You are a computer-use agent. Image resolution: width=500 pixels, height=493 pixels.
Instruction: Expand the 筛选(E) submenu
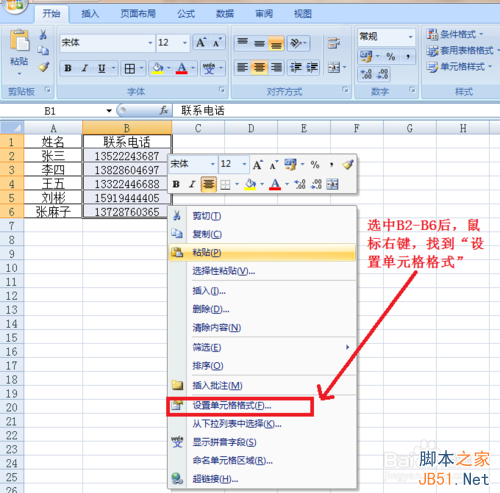click(262, 347)
